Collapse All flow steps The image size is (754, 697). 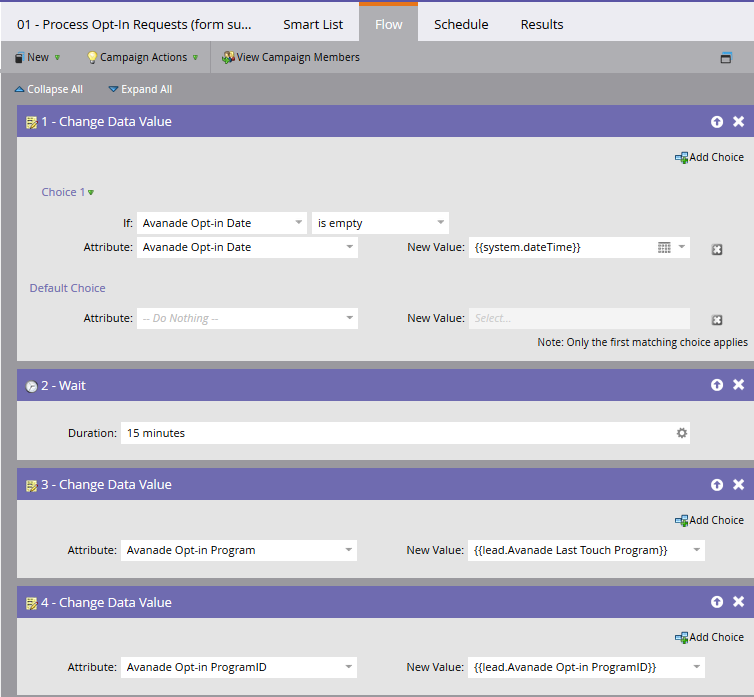click(x=48, y=89)
